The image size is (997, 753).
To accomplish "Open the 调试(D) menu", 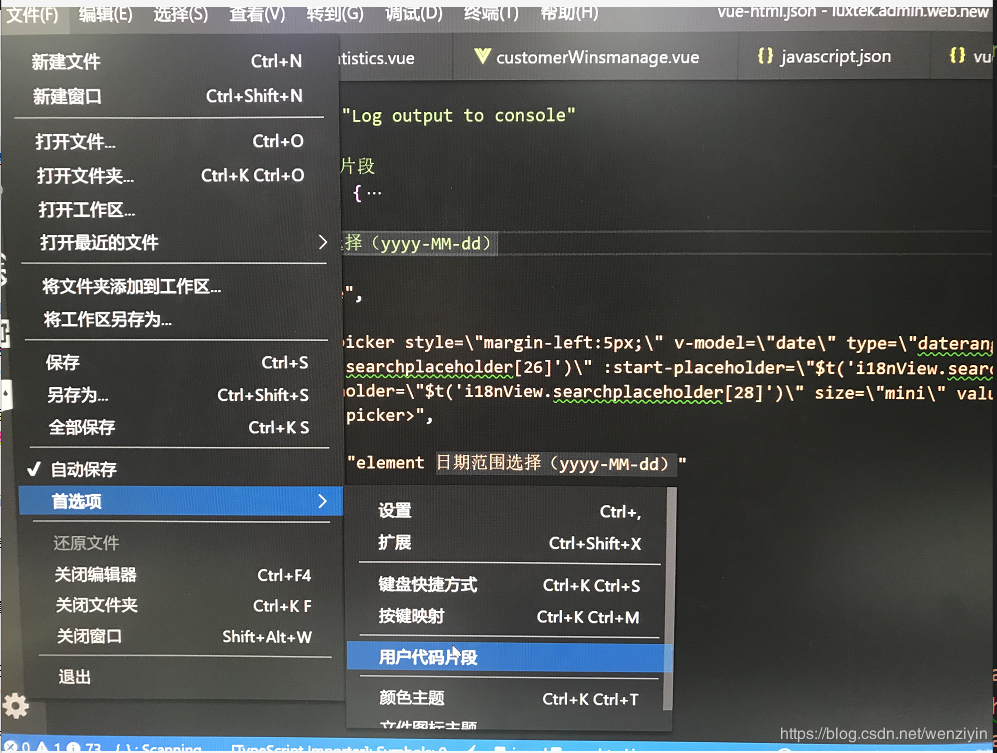I will 414,13.
